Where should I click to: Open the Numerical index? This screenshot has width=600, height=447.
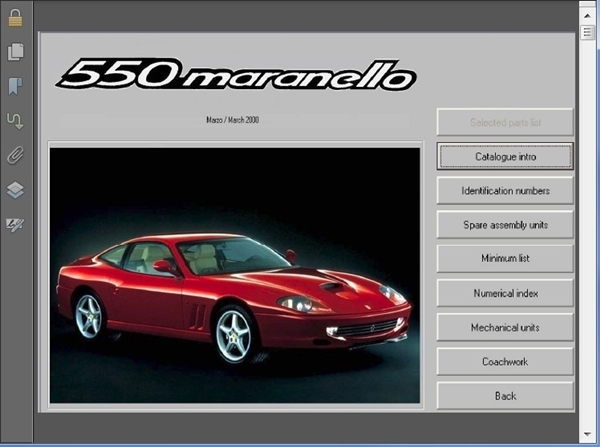[505, 293]
